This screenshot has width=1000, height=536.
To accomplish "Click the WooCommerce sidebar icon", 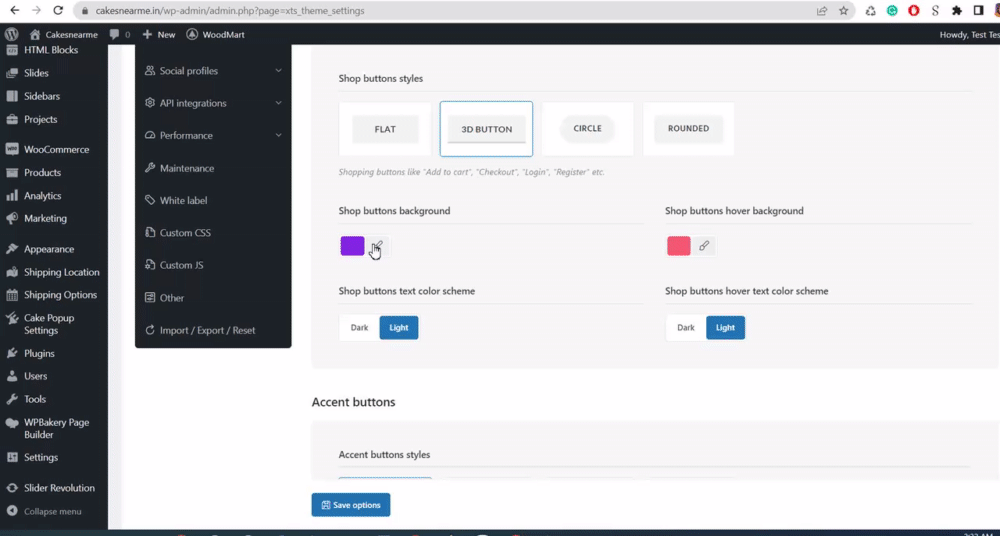I will 11,149.
